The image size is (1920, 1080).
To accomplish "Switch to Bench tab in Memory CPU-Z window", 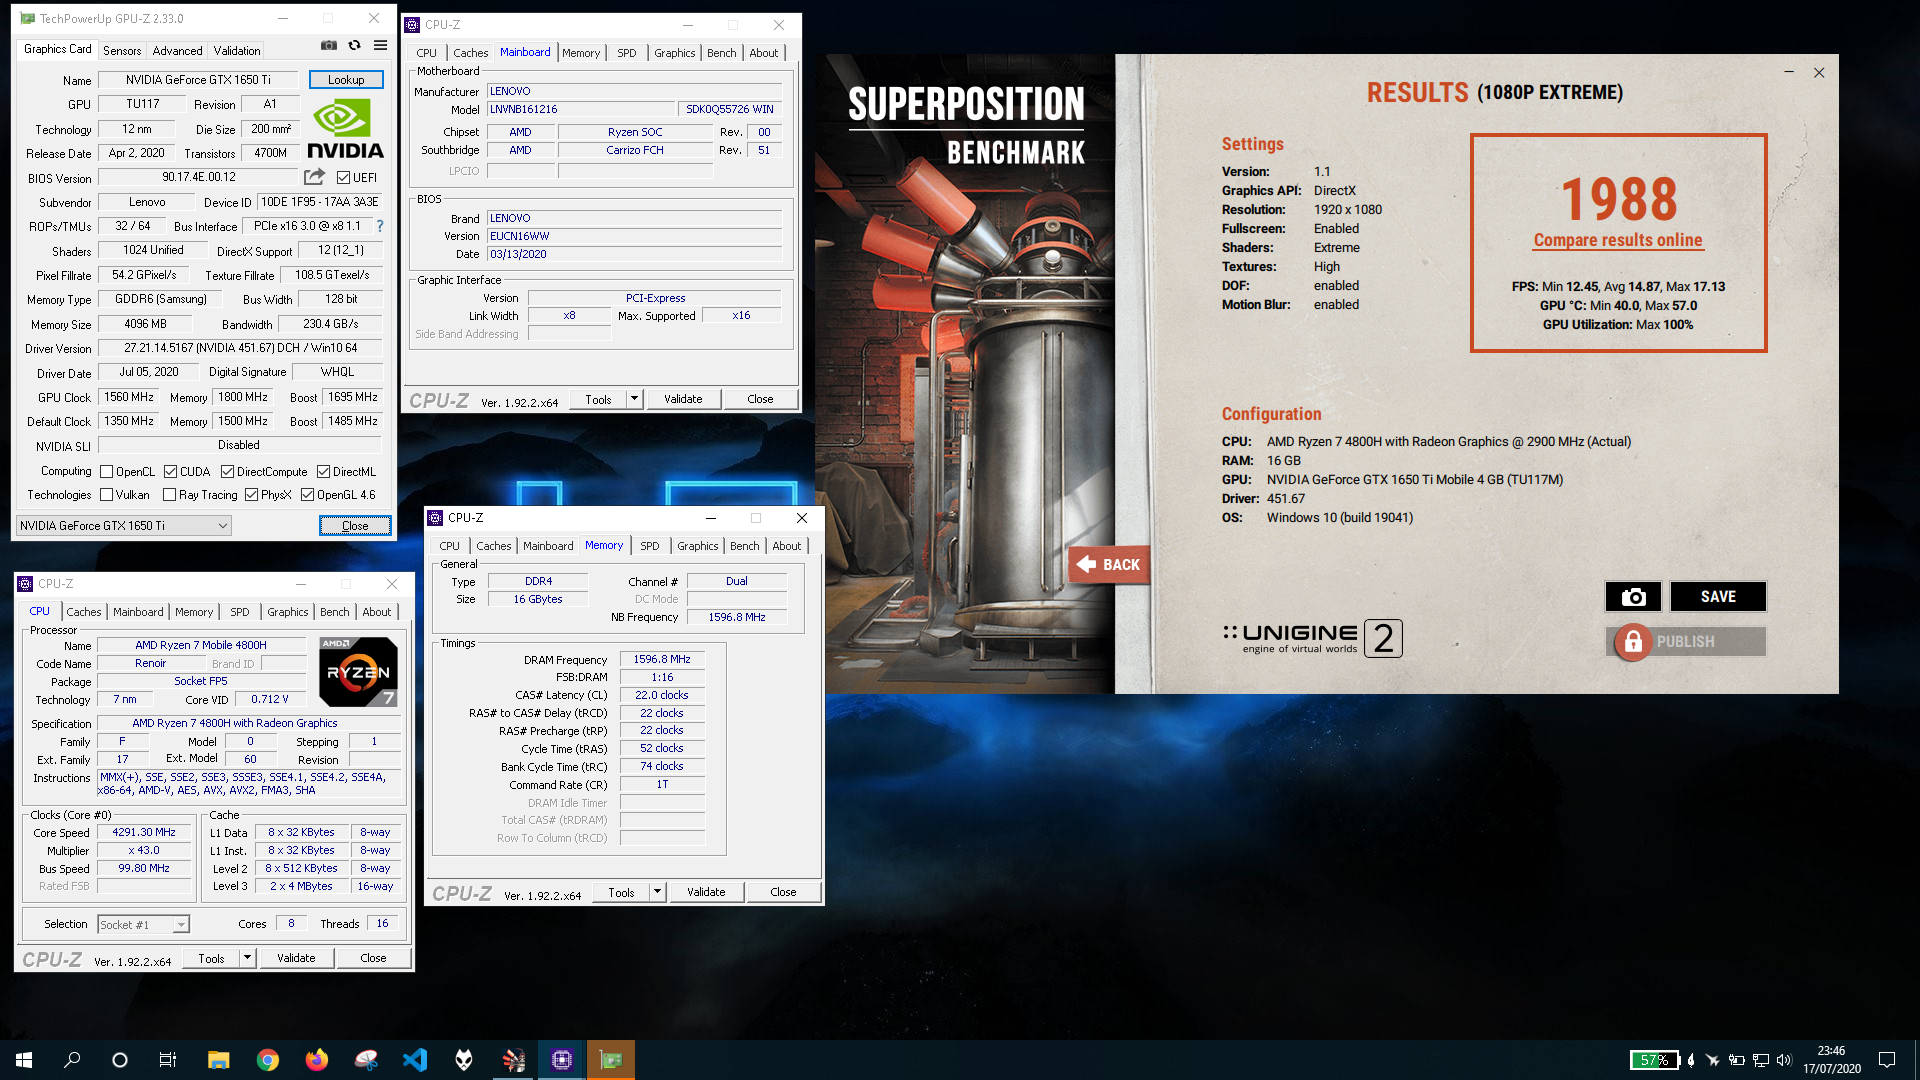I will click(x=744, y=546).
